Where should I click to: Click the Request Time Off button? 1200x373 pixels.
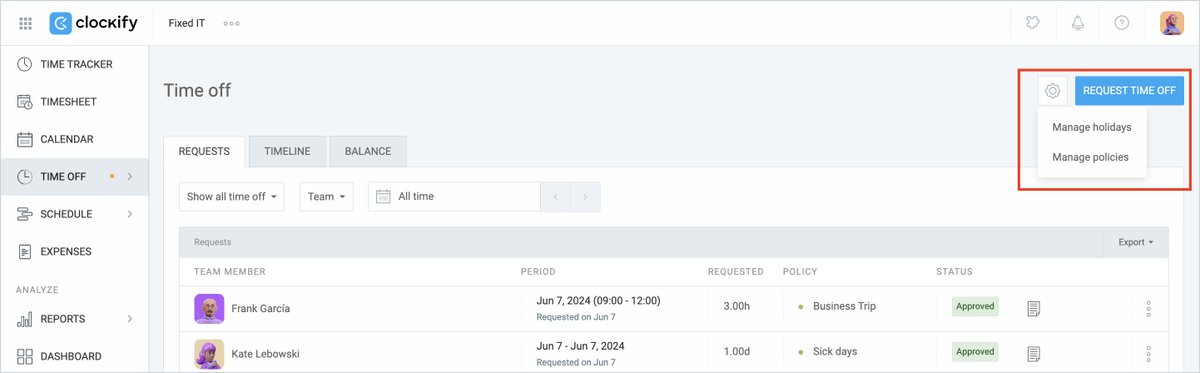pyautogui.click(x=1129, y=91)
